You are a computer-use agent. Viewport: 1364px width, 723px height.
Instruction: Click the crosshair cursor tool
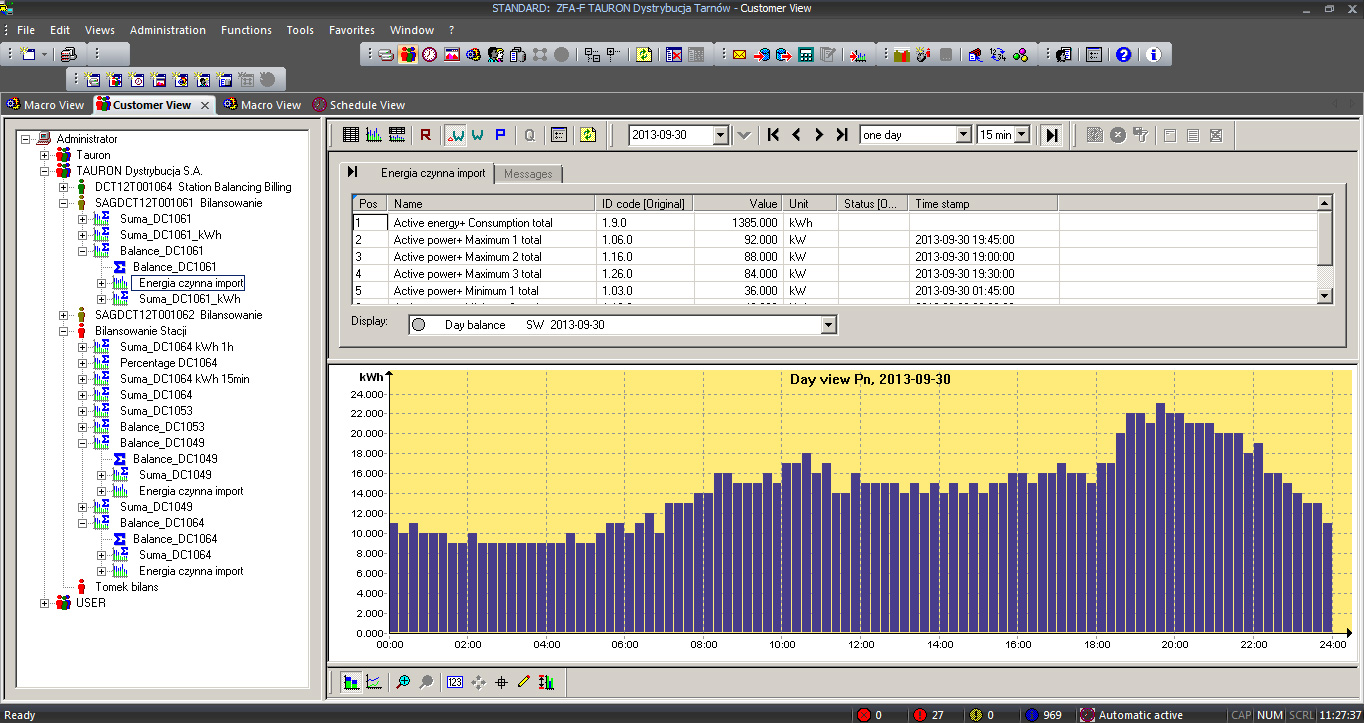[x=501, y=682]
